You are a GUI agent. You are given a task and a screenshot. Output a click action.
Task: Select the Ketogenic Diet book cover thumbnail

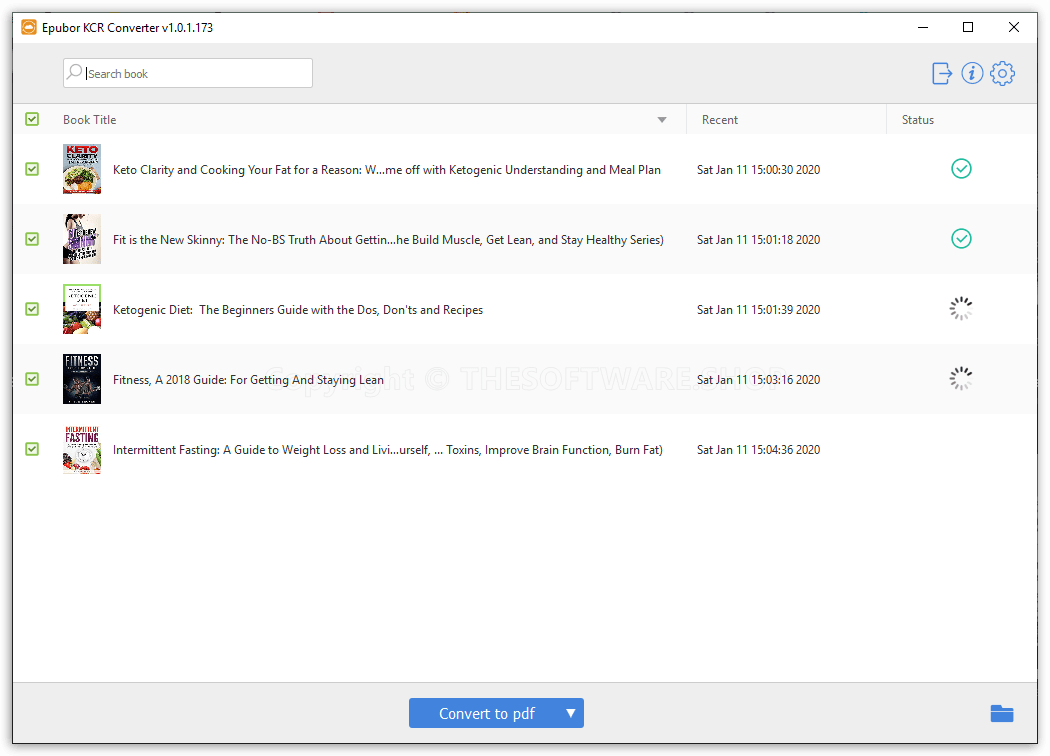[82, 309]
